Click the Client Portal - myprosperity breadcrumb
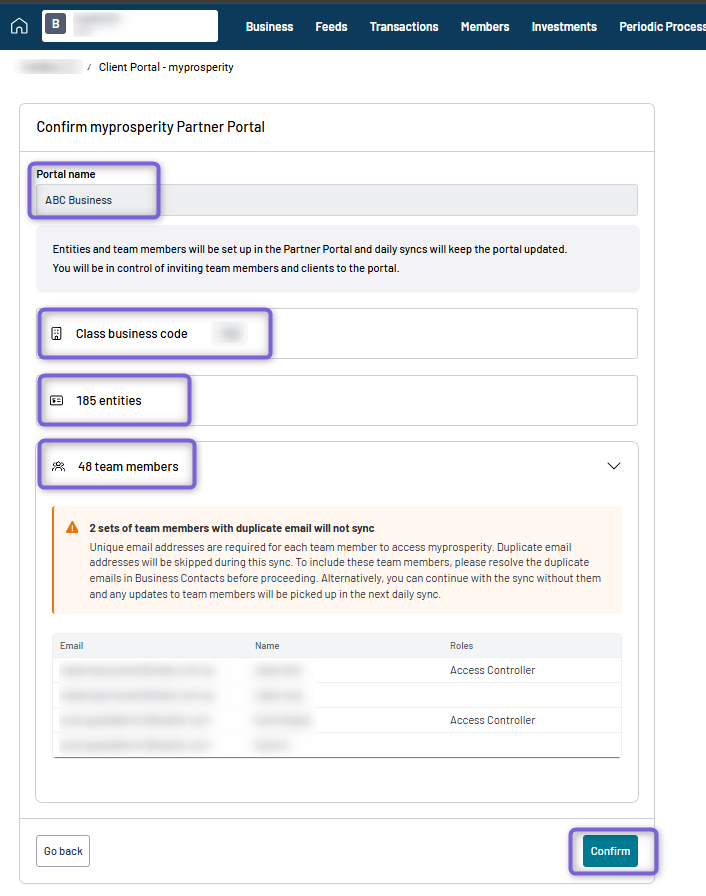Viewport: 706px width, 896px height. pyautogui.click(x=166, y=67)
